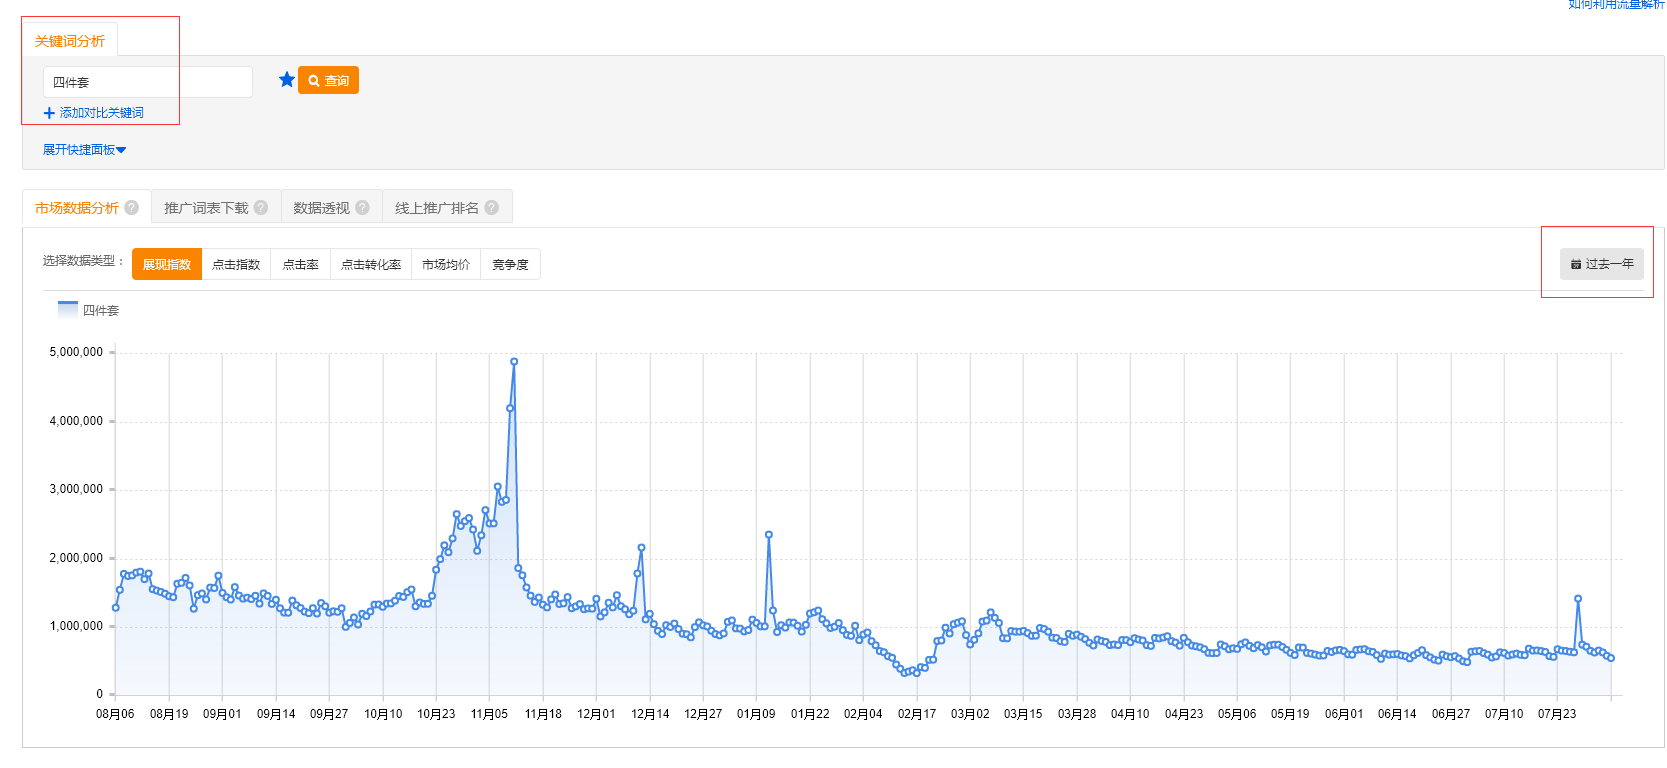Viewport: 1667px width, 768px height.
Task: Click the blue star favorite icon
Action: pyautogui.click(x=287, y=80)
